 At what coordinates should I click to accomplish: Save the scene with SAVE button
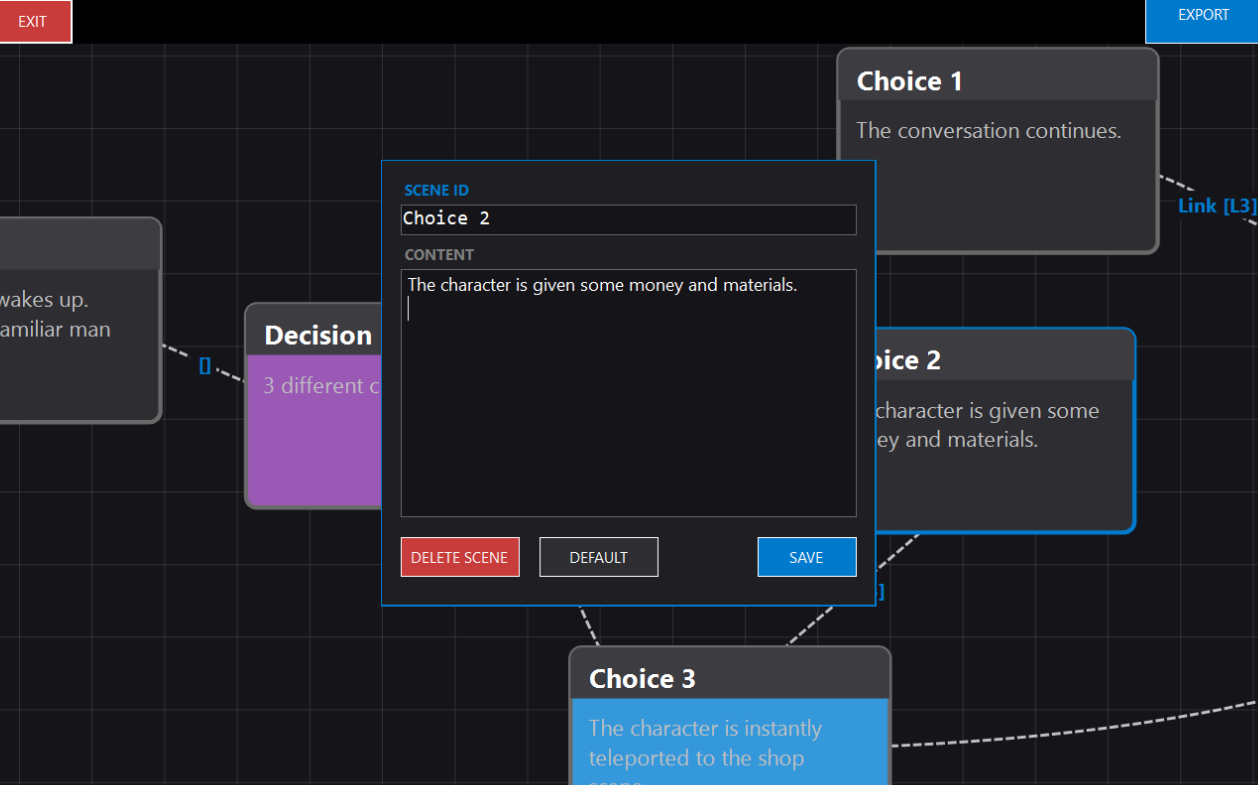[x=806, y=557]
